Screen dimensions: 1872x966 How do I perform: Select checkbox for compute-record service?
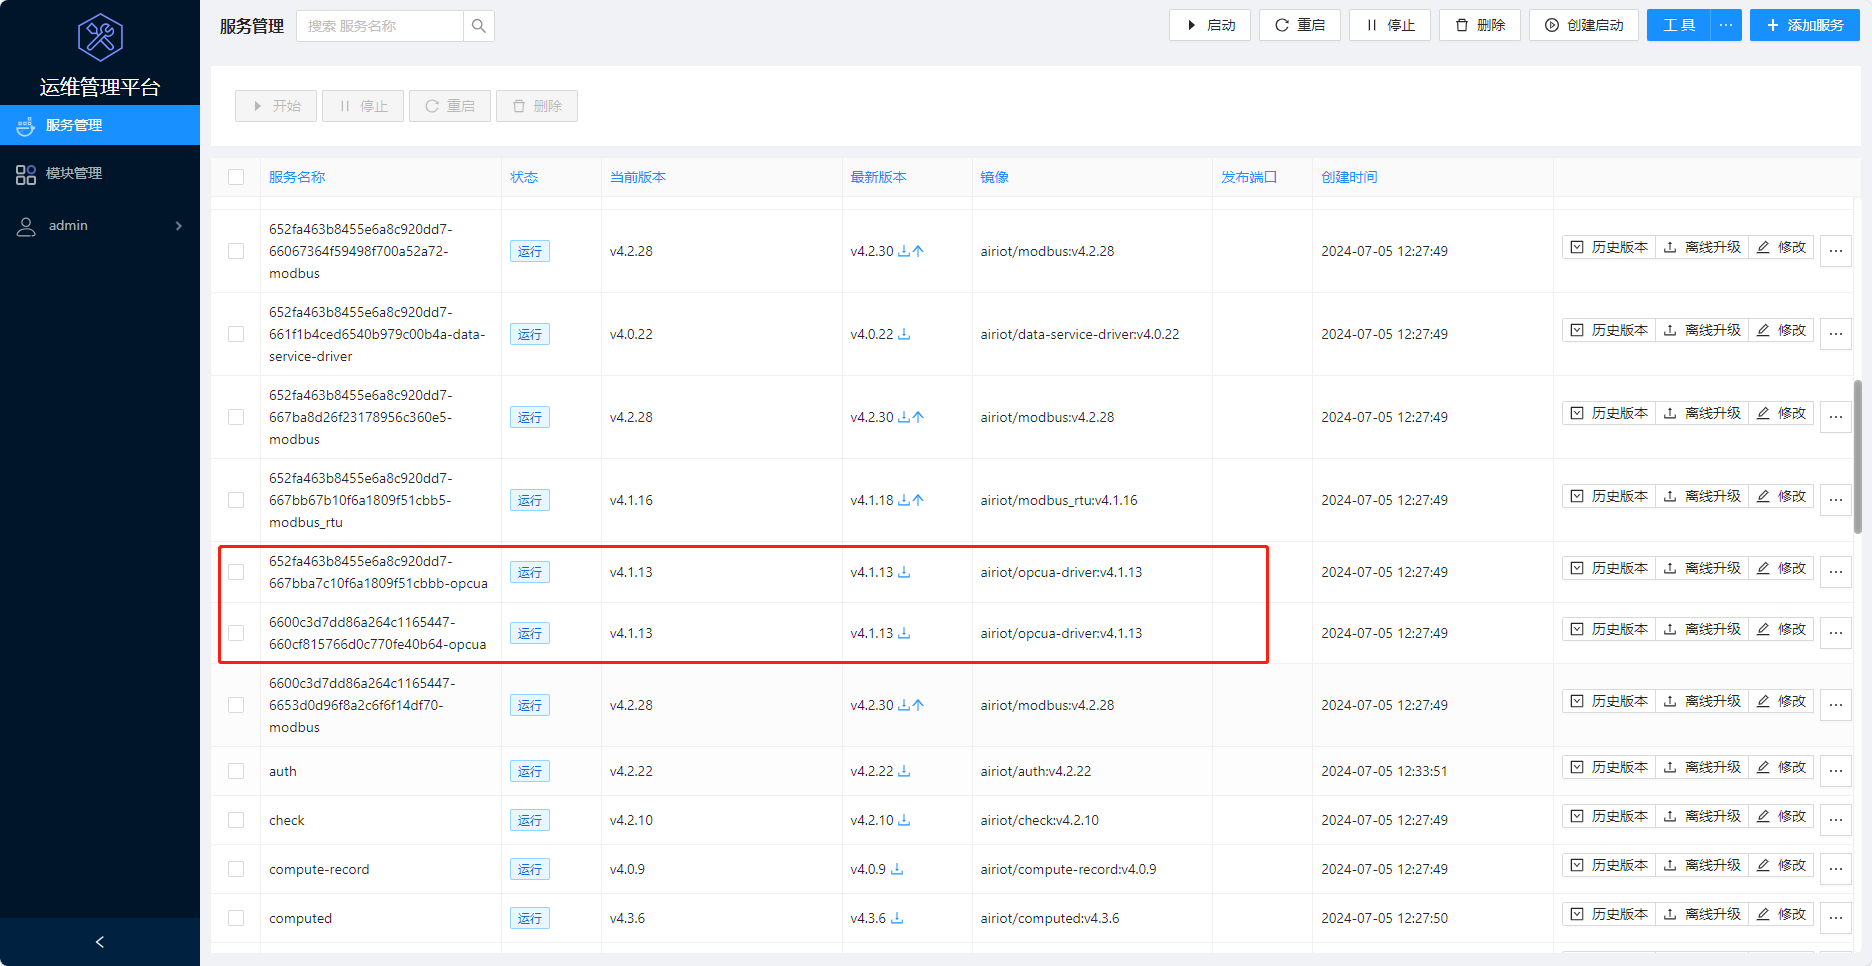(236, 869)
